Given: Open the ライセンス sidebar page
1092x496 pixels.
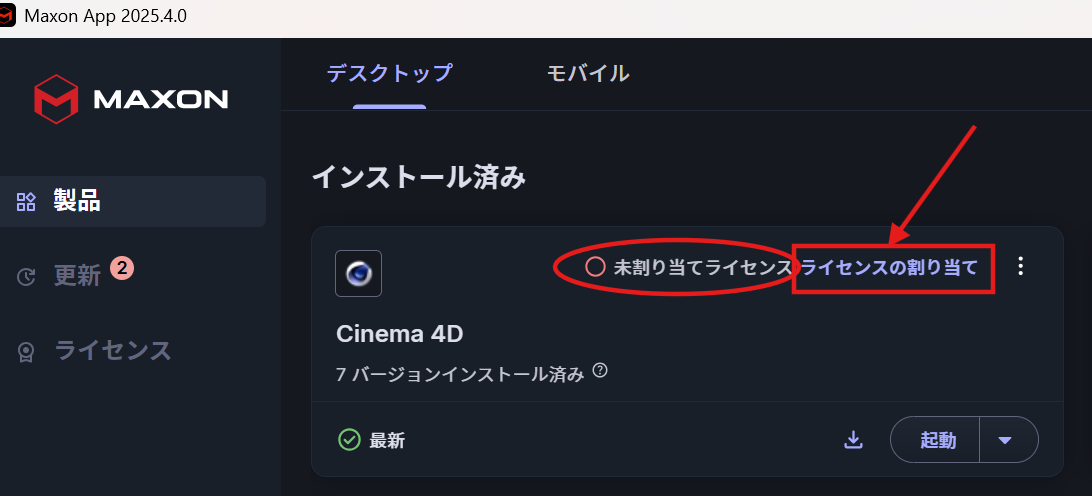Looking at the screenshot, I should [x=133, y=351].
